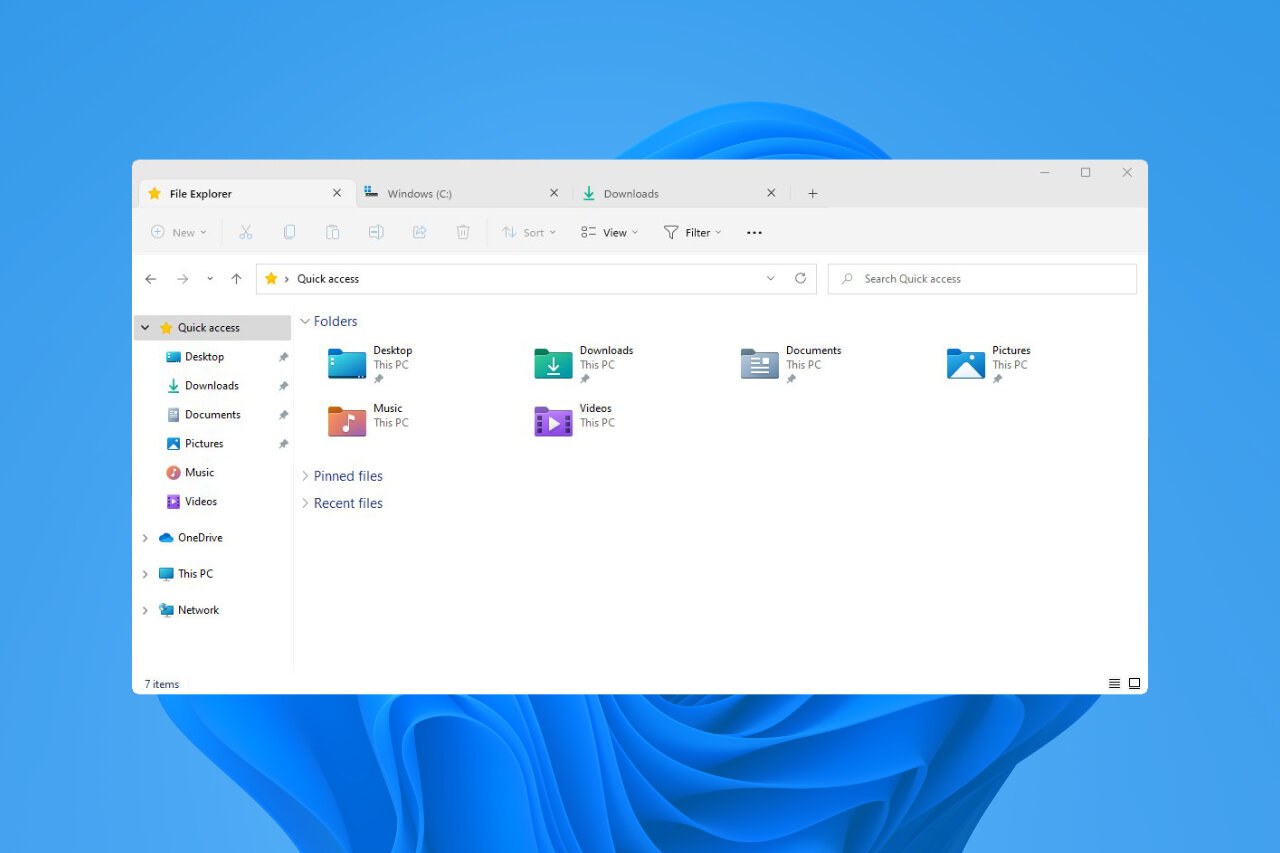The height and width of the screenshot is (853, 1280).
Task: Expand the Recent files section
Action: point(306,503)
